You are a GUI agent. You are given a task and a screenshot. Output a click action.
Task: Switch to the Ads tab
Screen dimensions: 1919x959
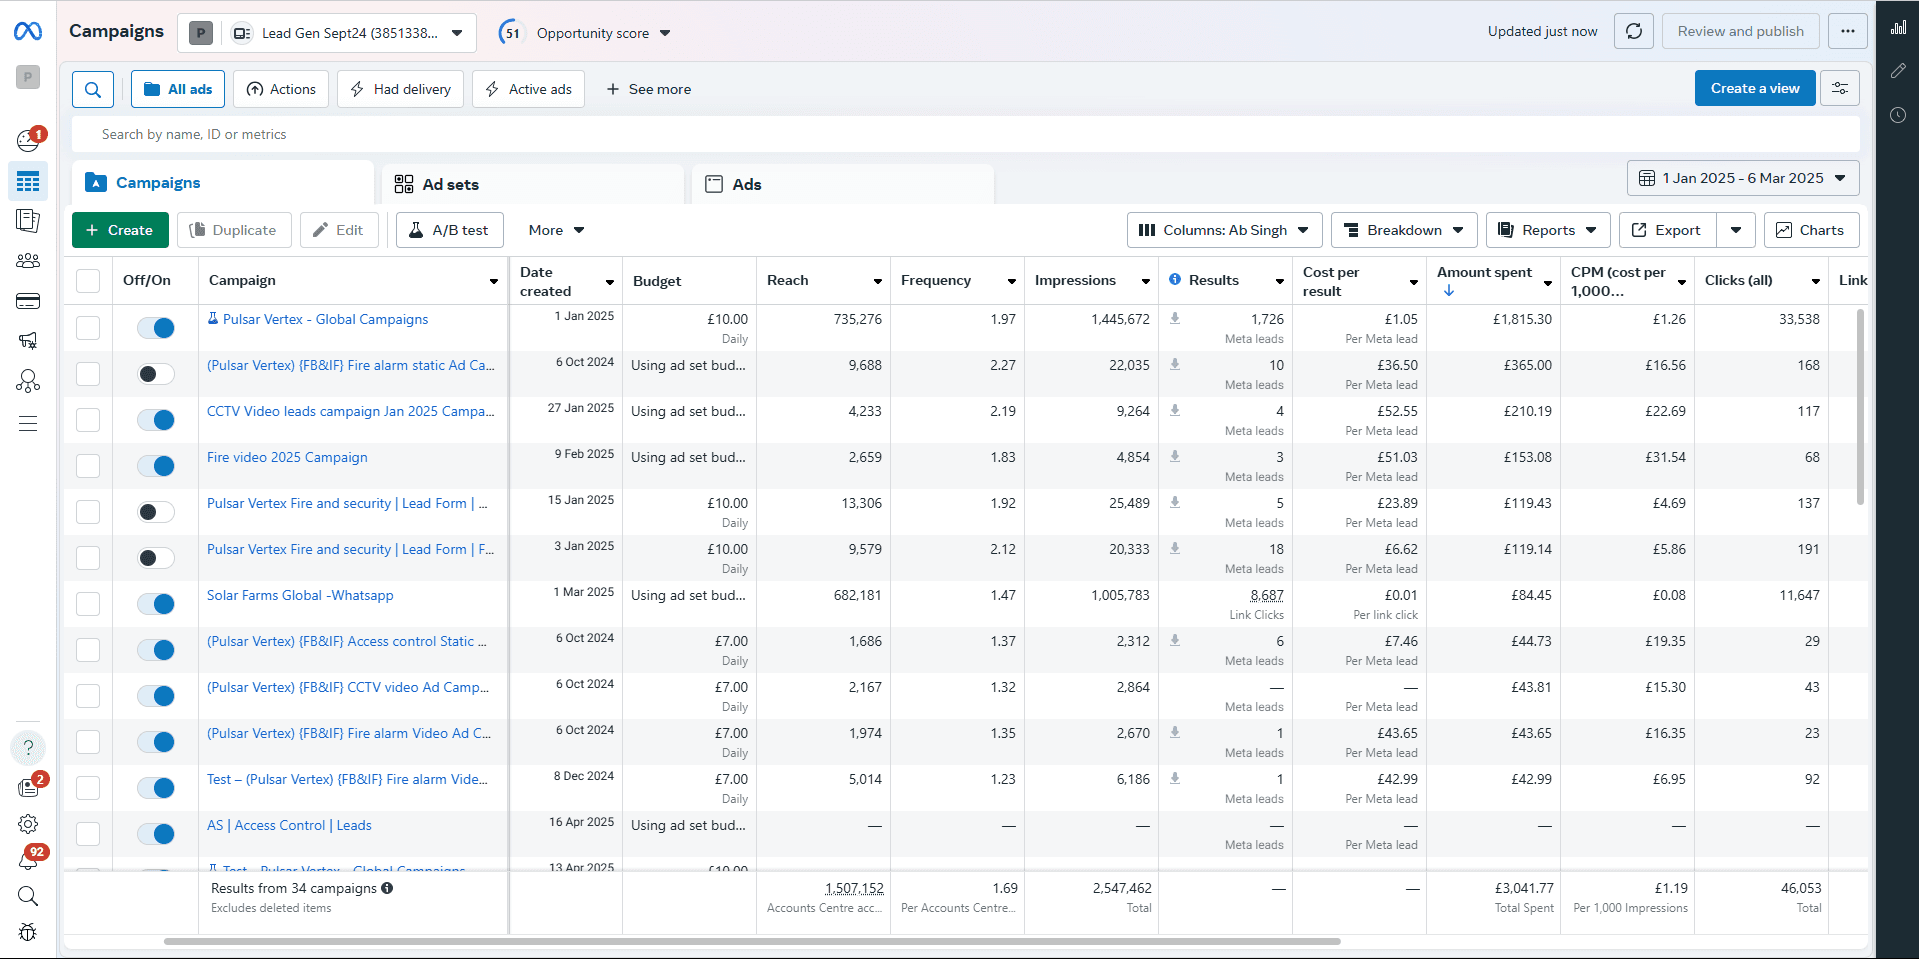point(746,184)
